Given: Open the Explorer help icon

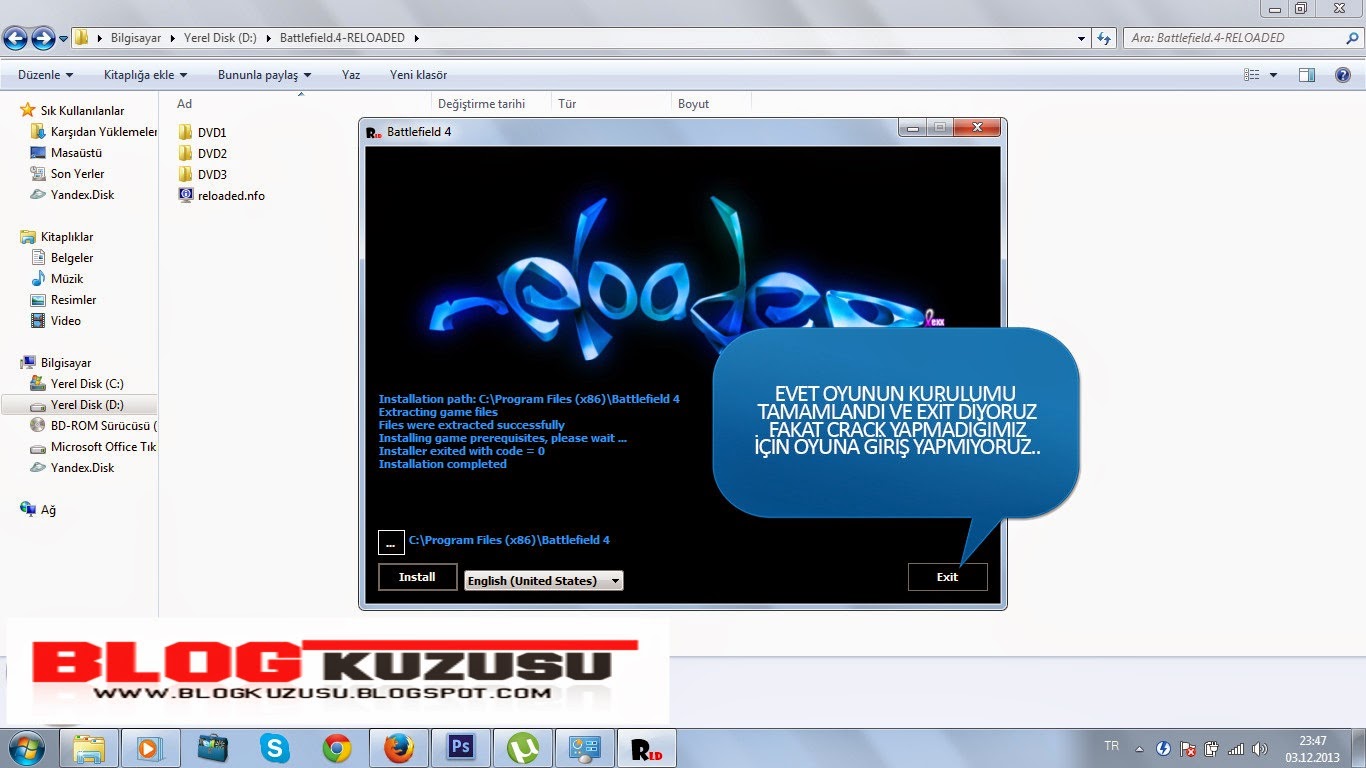Looking at the screenshot, I should (x=1343, y=75).
